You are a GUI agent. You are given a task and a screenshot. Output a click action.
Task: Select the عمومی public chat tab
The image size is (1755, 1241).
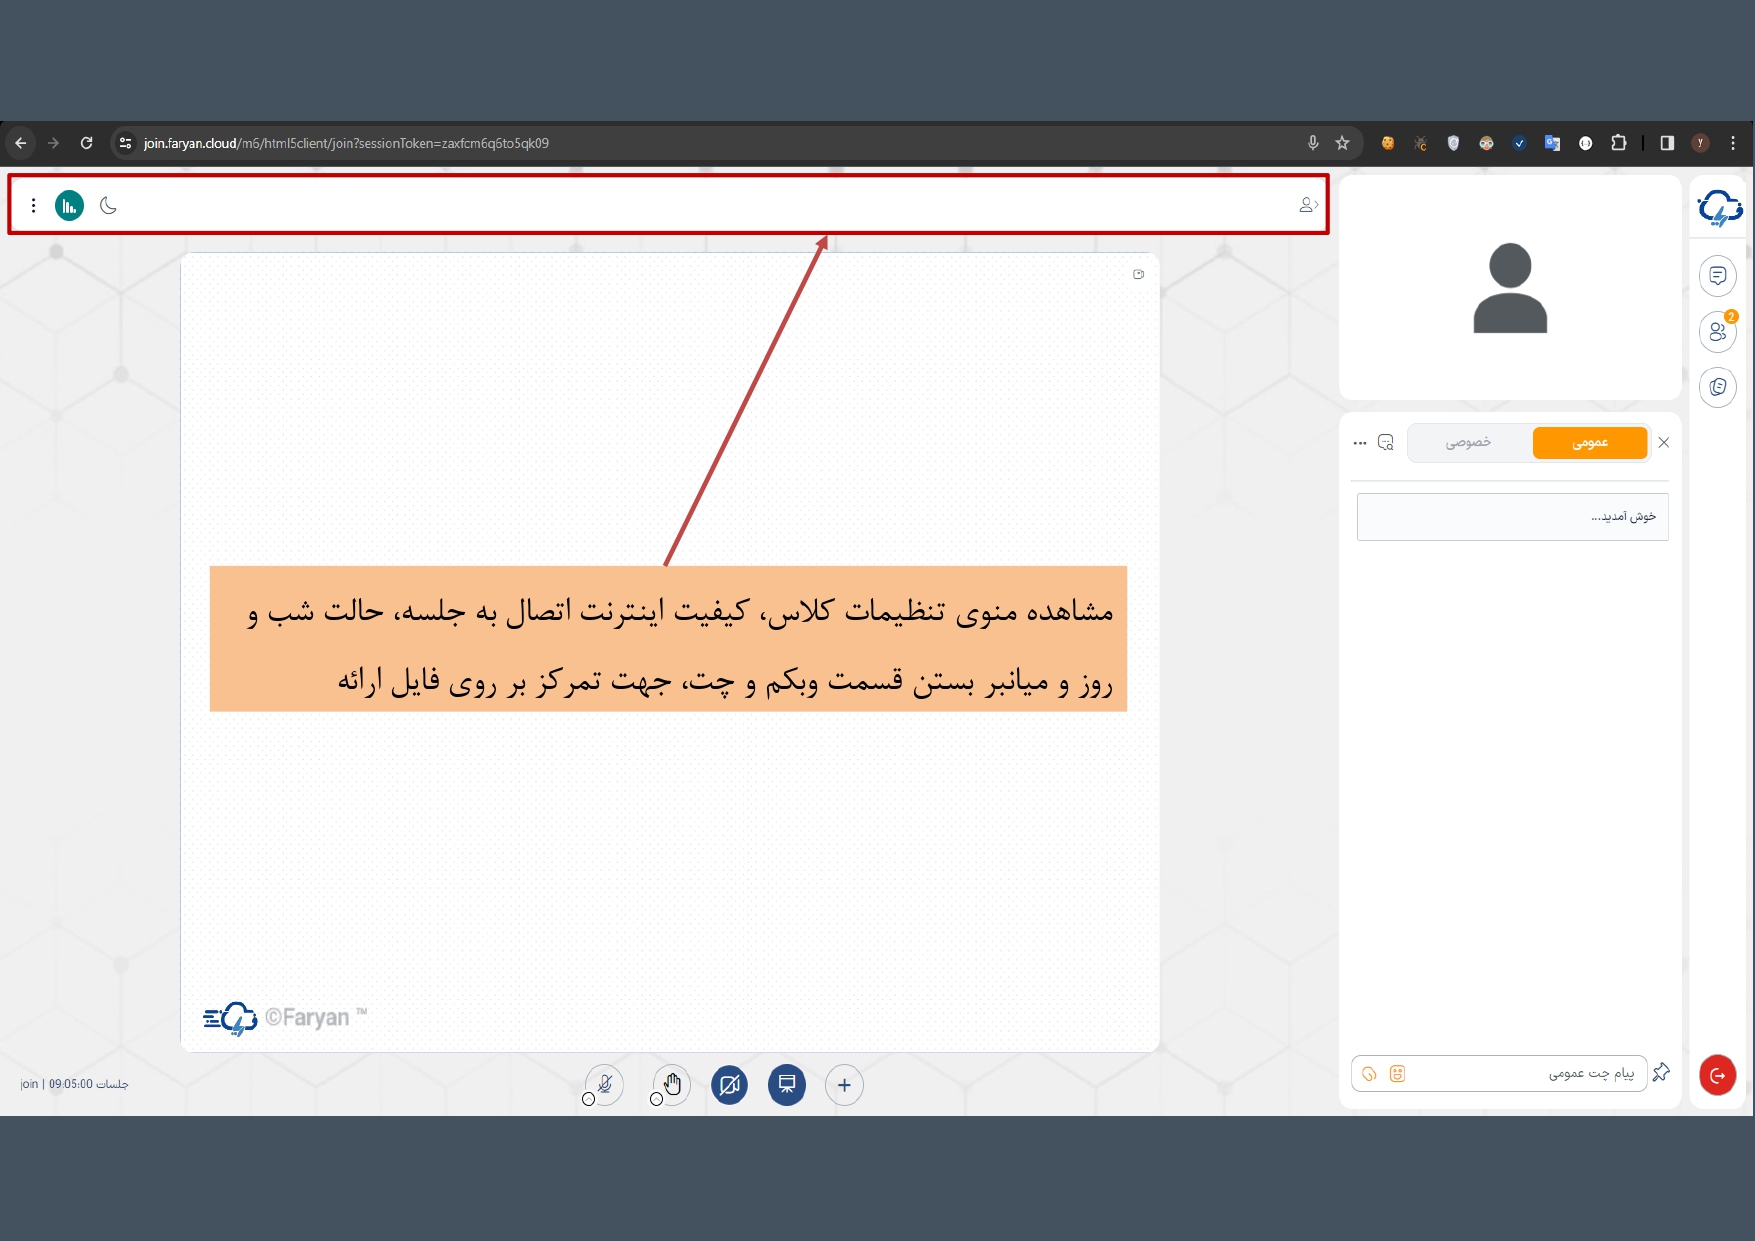coord(1589,443)
